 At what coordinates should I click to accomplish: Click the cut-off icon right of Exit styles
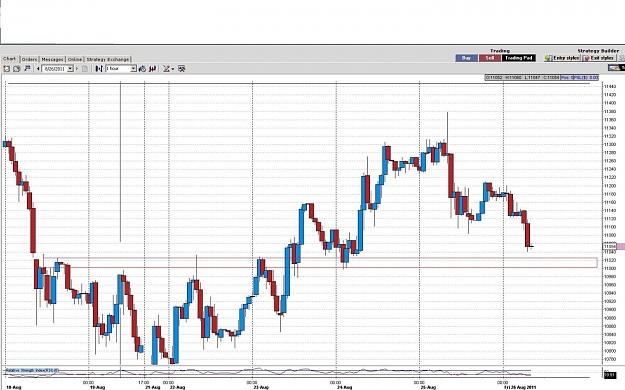pyautogui.click(x=621, y=58)
